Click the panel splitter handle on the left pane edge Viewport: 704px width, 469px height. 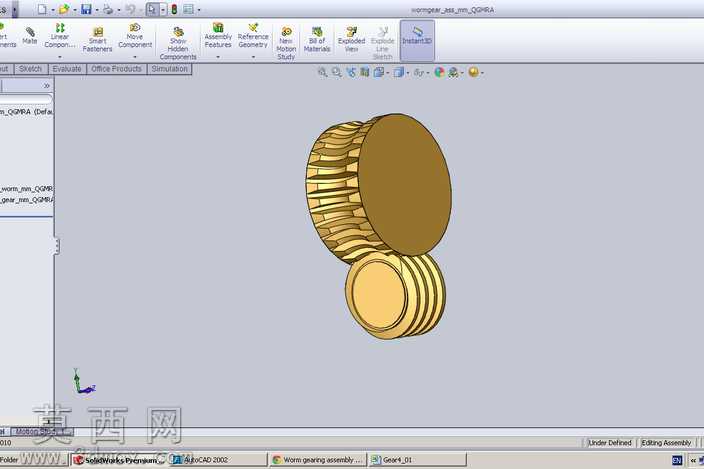coord(57,246)
